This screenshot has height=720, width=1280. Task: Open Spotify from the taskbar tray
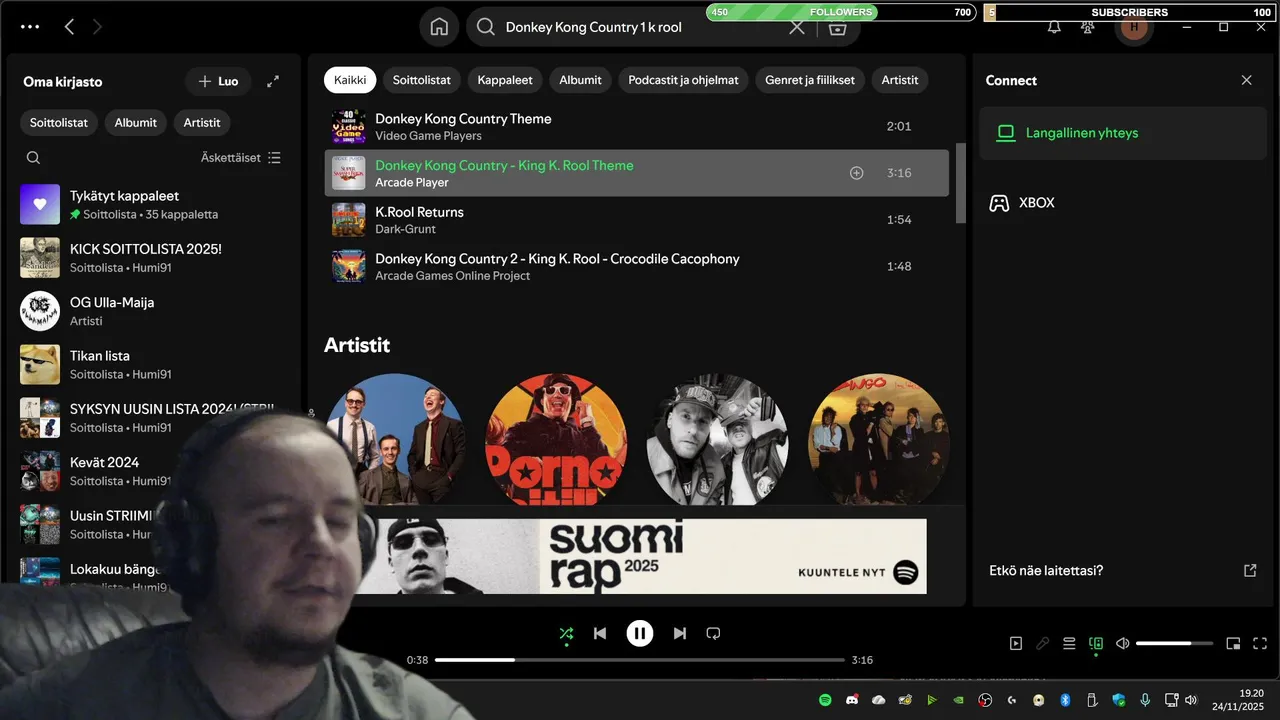pyautogui.click(x=825, y=700)
